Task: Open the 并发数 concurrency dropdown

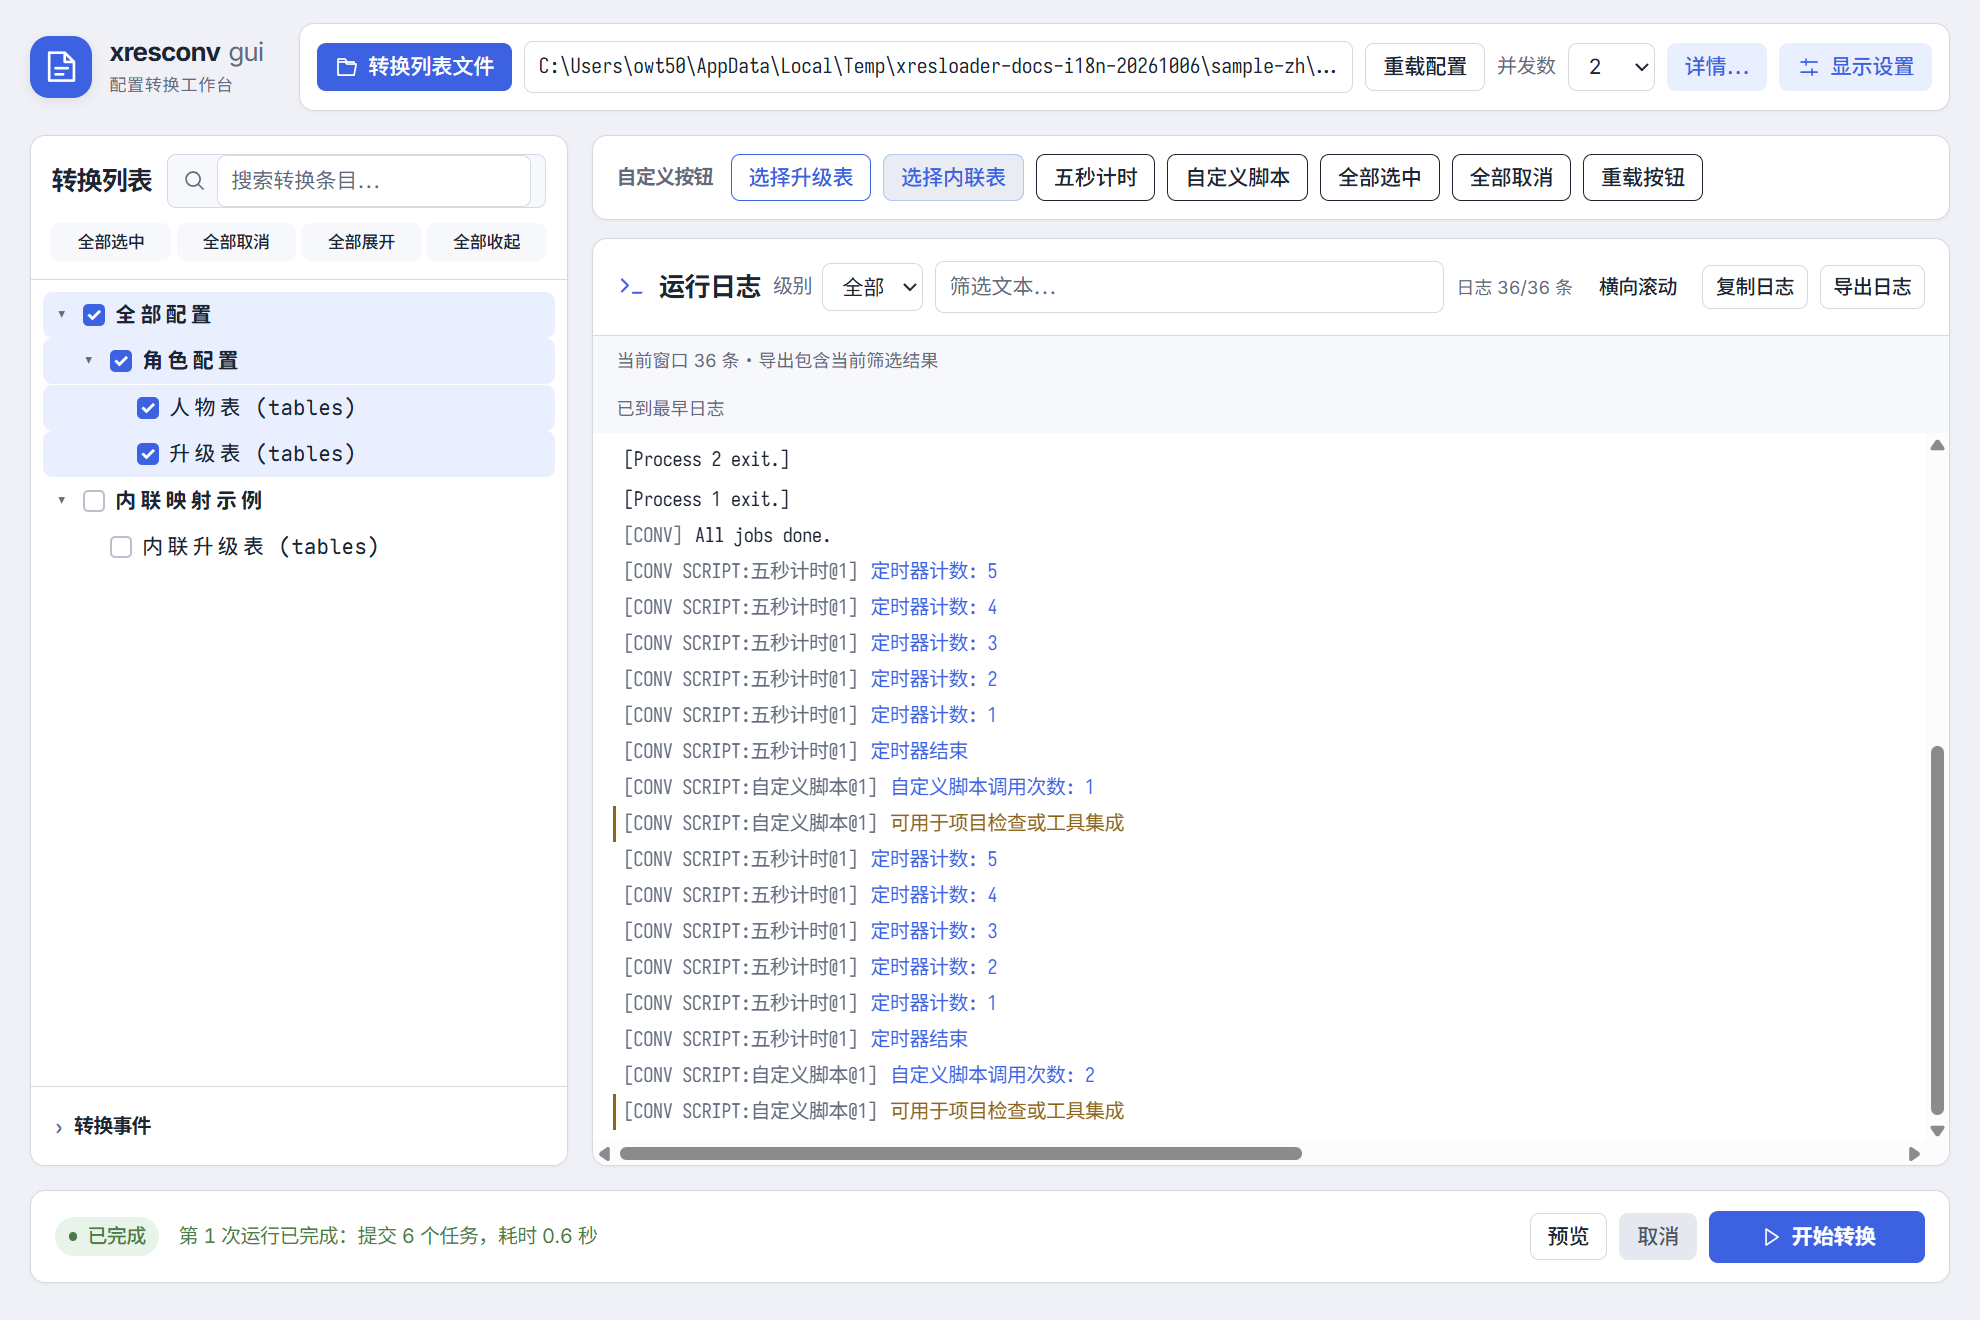Action: point(1611,67)
